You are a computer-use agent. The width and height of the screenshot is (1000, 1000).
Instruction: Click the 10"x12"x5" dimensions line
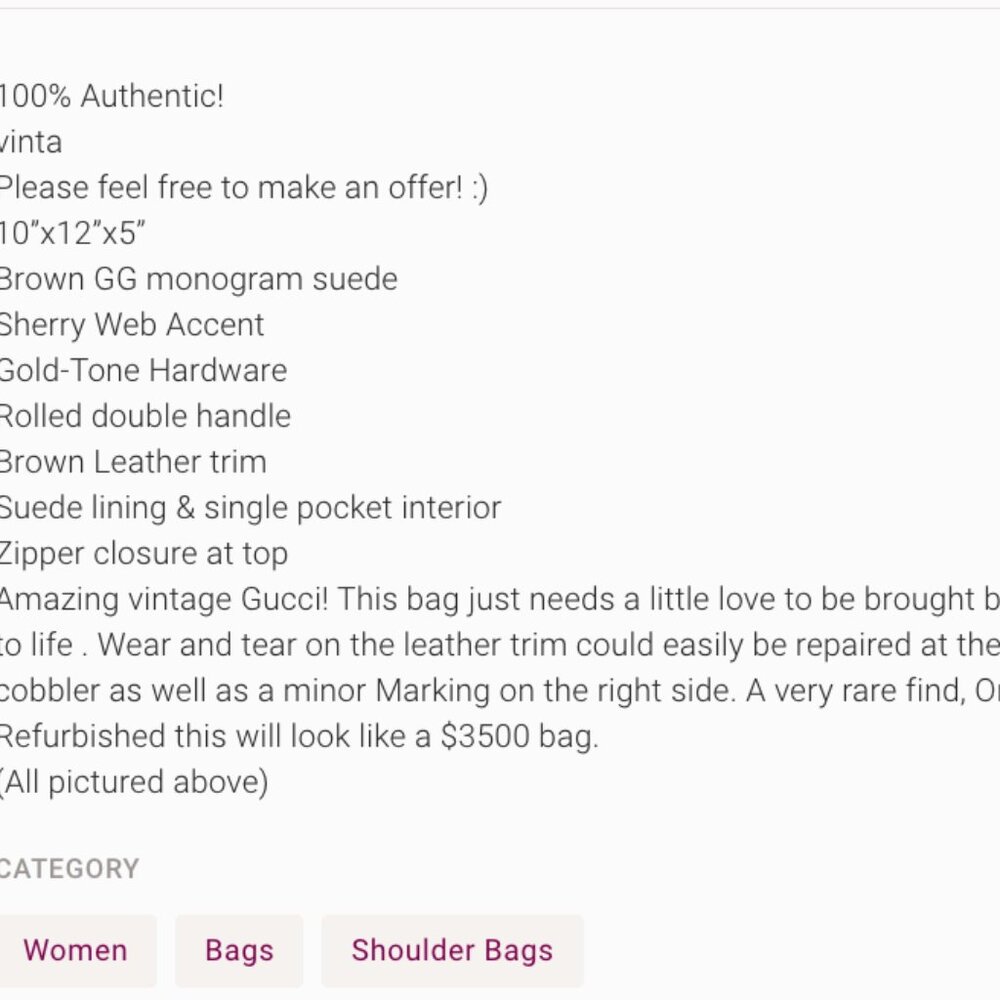72,233
